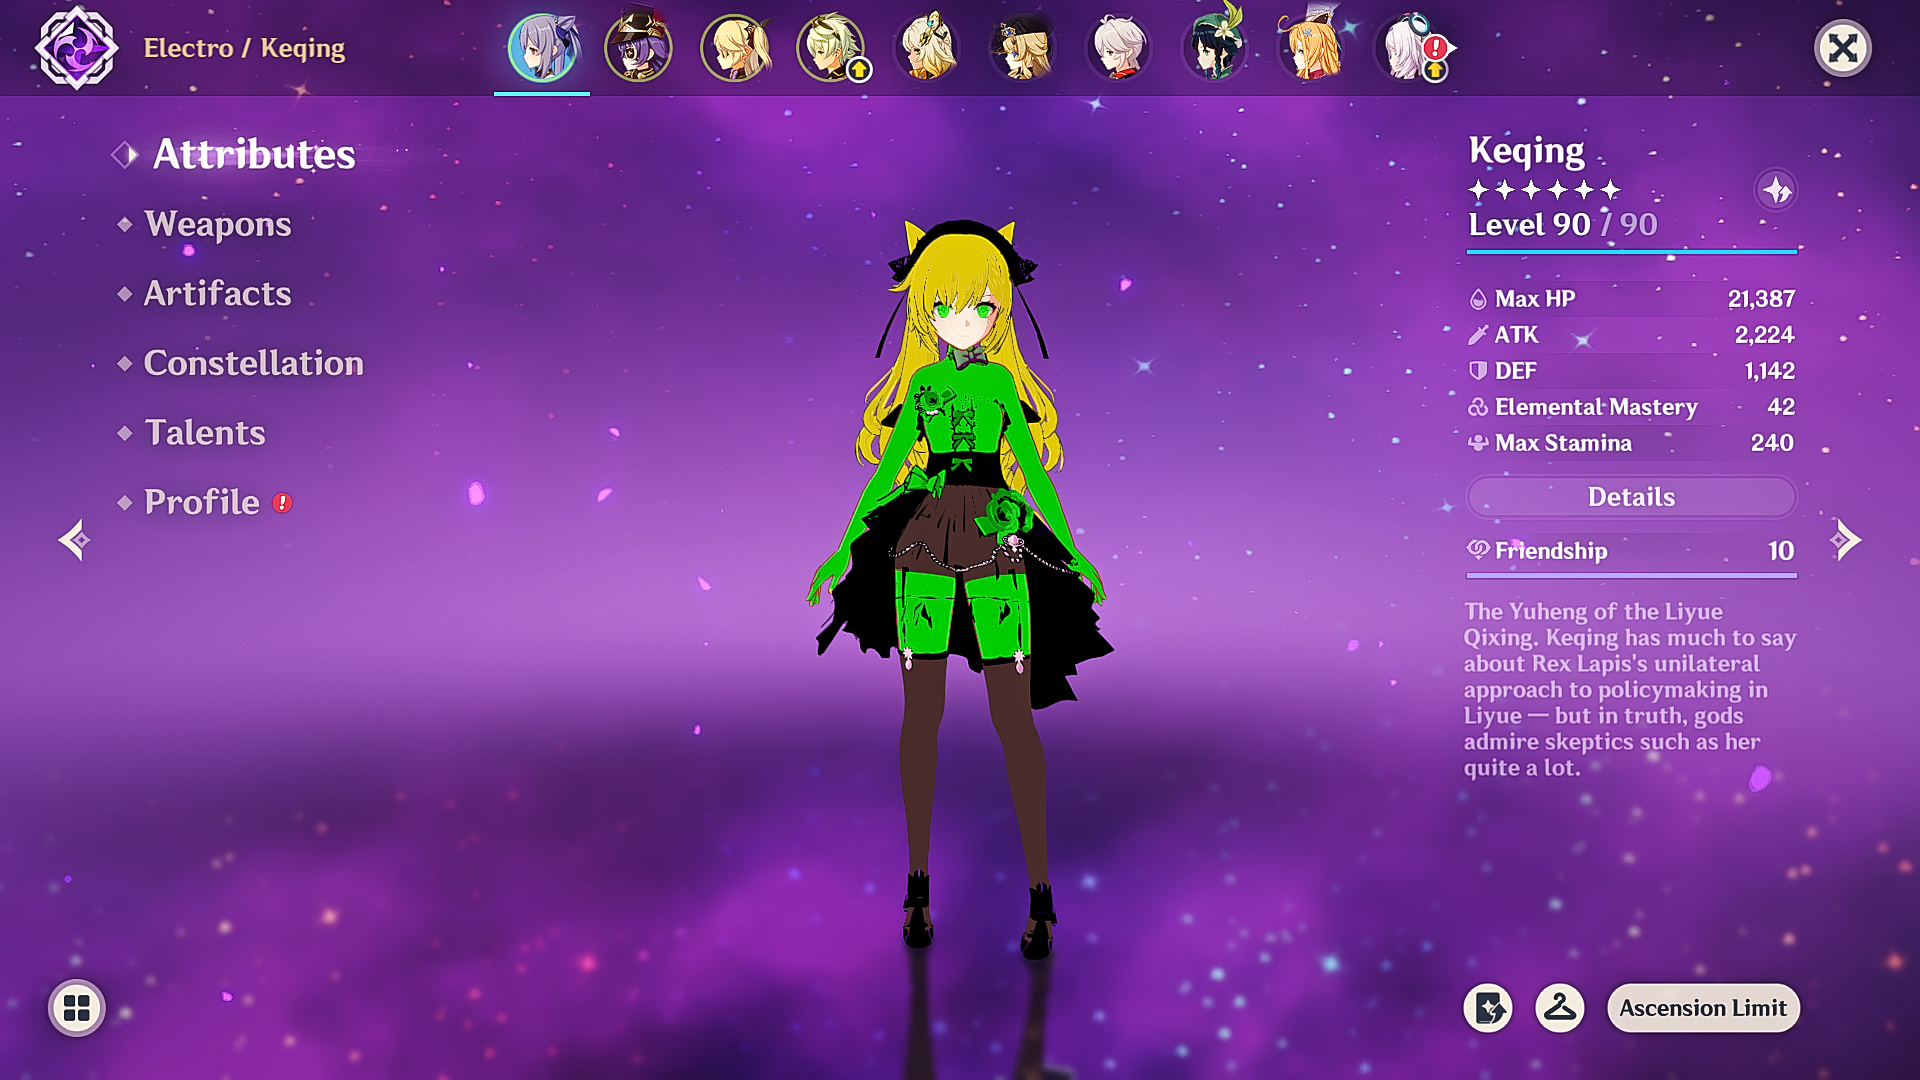
Task: Choose the pale blonde character with gold hair ornament
Action: point(926,48)
